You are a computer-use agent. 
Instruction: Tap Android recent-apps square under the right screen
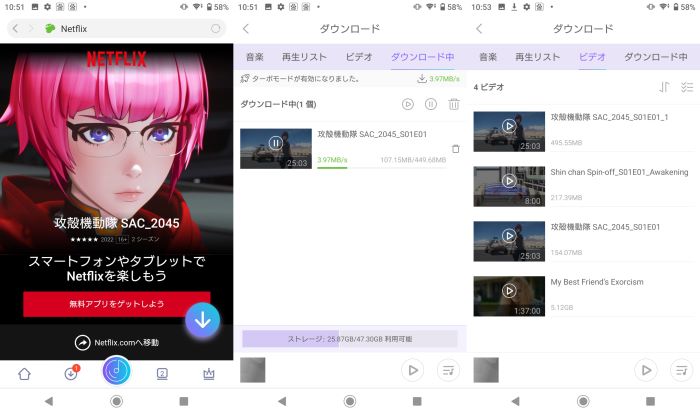pyautogui.click(x=650, y=401)
